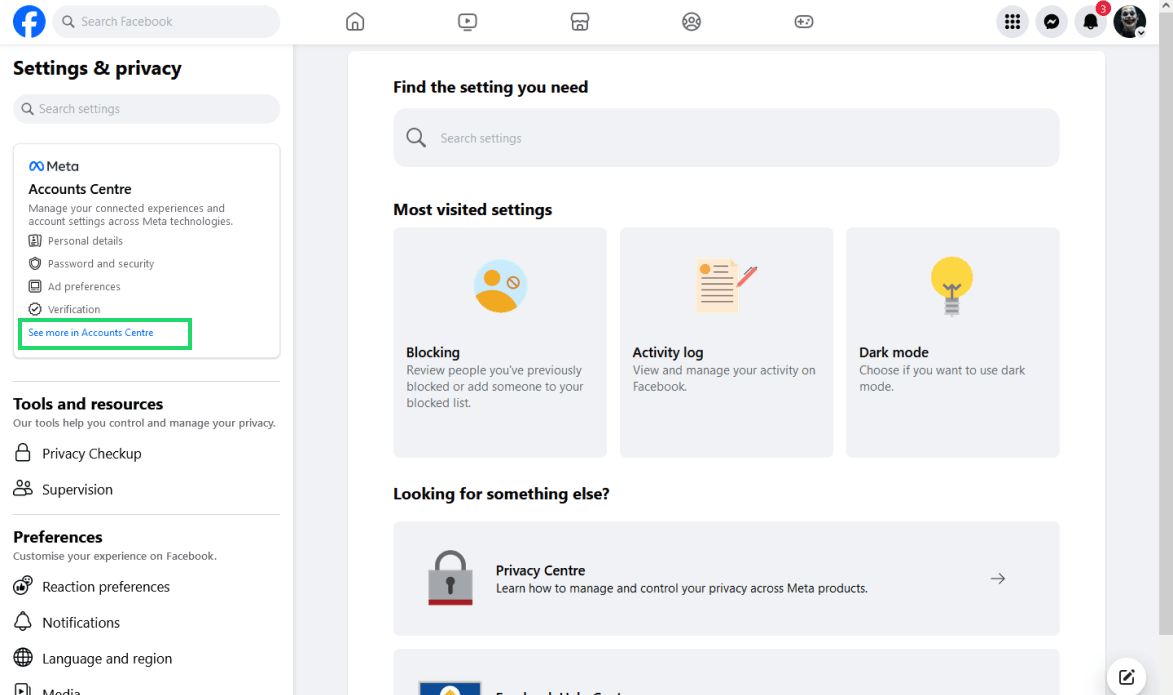Screen dimensions: 1173x695
Task: Click the Facebook logo icon
Action: [x=29, y=21]
